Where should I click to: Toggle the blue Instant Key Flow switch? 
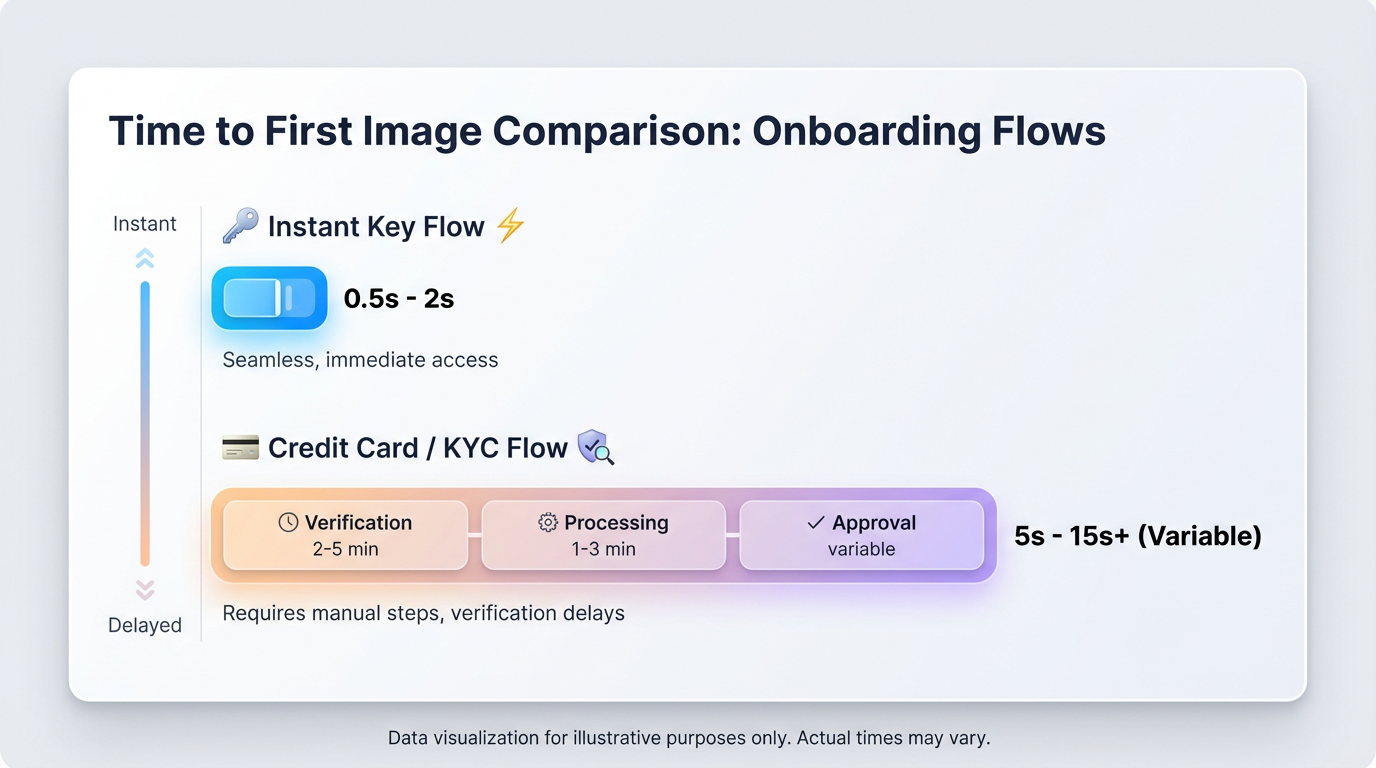pos(269,298)
